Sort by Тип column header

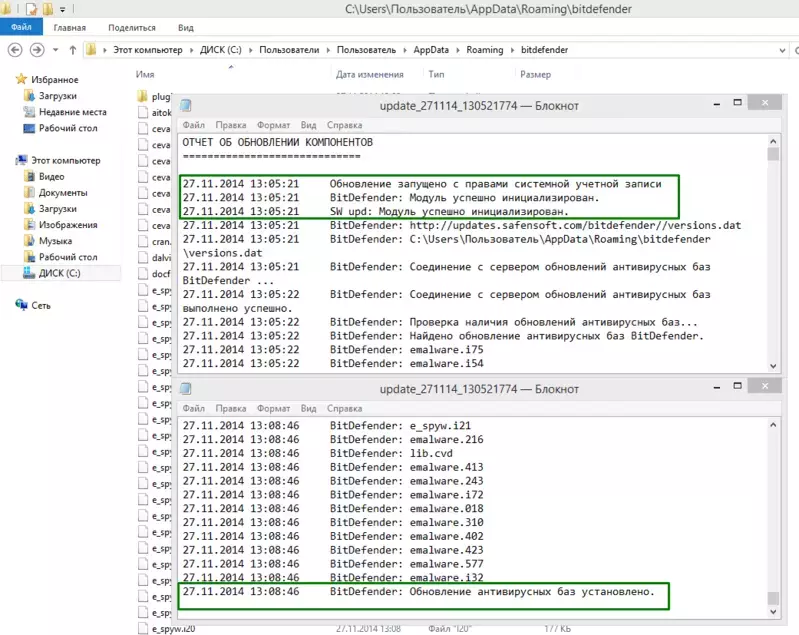(436, 74)
